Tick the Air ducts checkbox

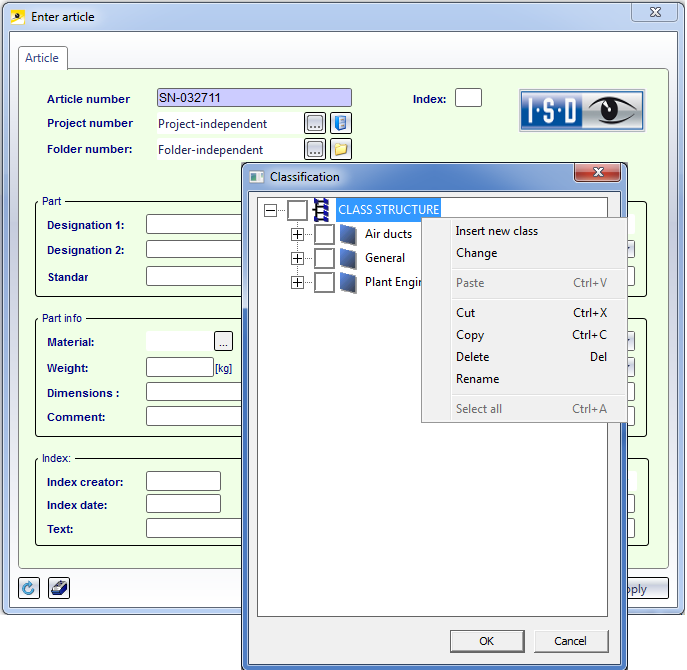click(x=324, y=234)
